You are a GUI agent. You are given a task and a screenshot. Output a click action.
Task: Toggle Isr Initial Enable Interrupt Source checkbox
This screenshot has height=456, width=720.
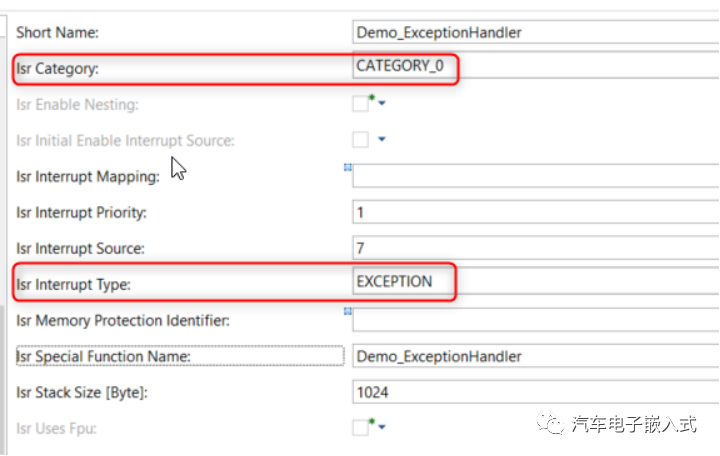[x=360, y=140]
